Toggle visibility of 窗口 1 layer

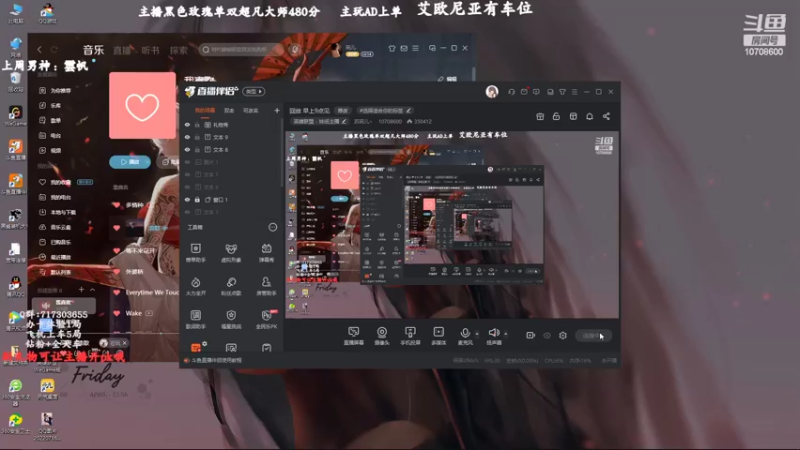(187, 199)
